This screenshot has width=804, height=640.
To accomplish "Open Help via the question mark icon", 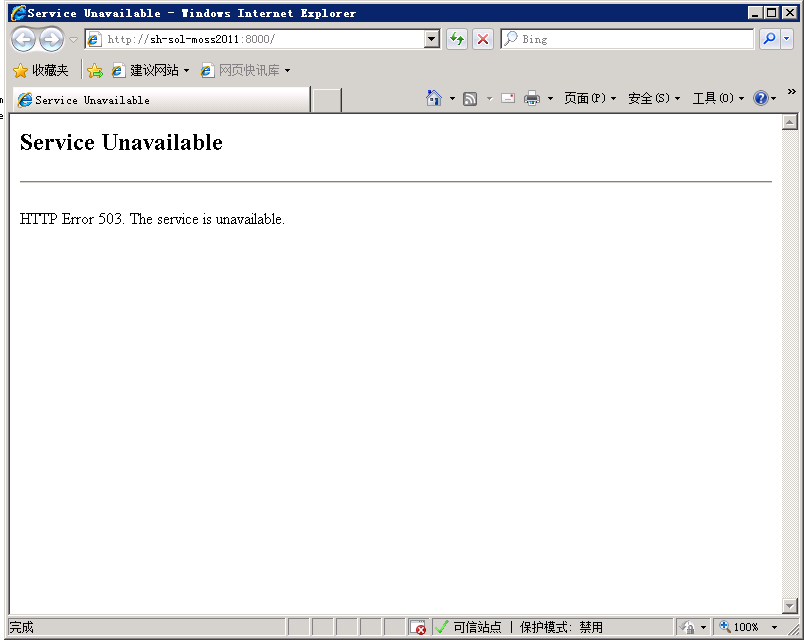I will [x=761, y=97].
